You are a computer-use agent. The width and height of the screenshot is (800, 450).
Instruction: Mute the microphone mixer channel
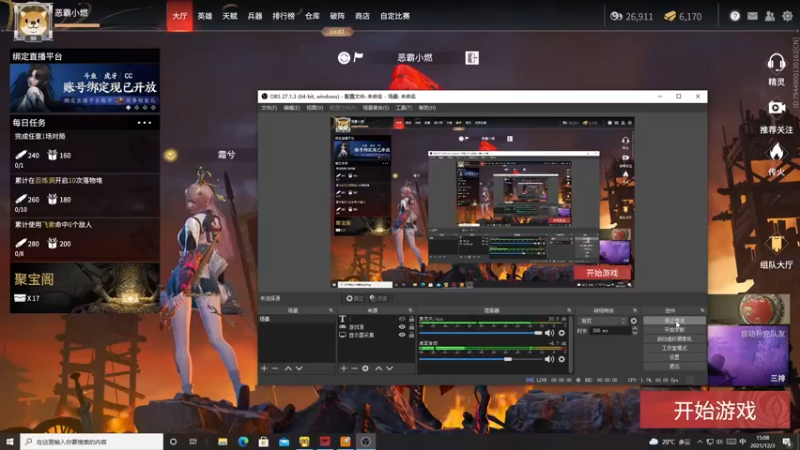pos(549,333)
